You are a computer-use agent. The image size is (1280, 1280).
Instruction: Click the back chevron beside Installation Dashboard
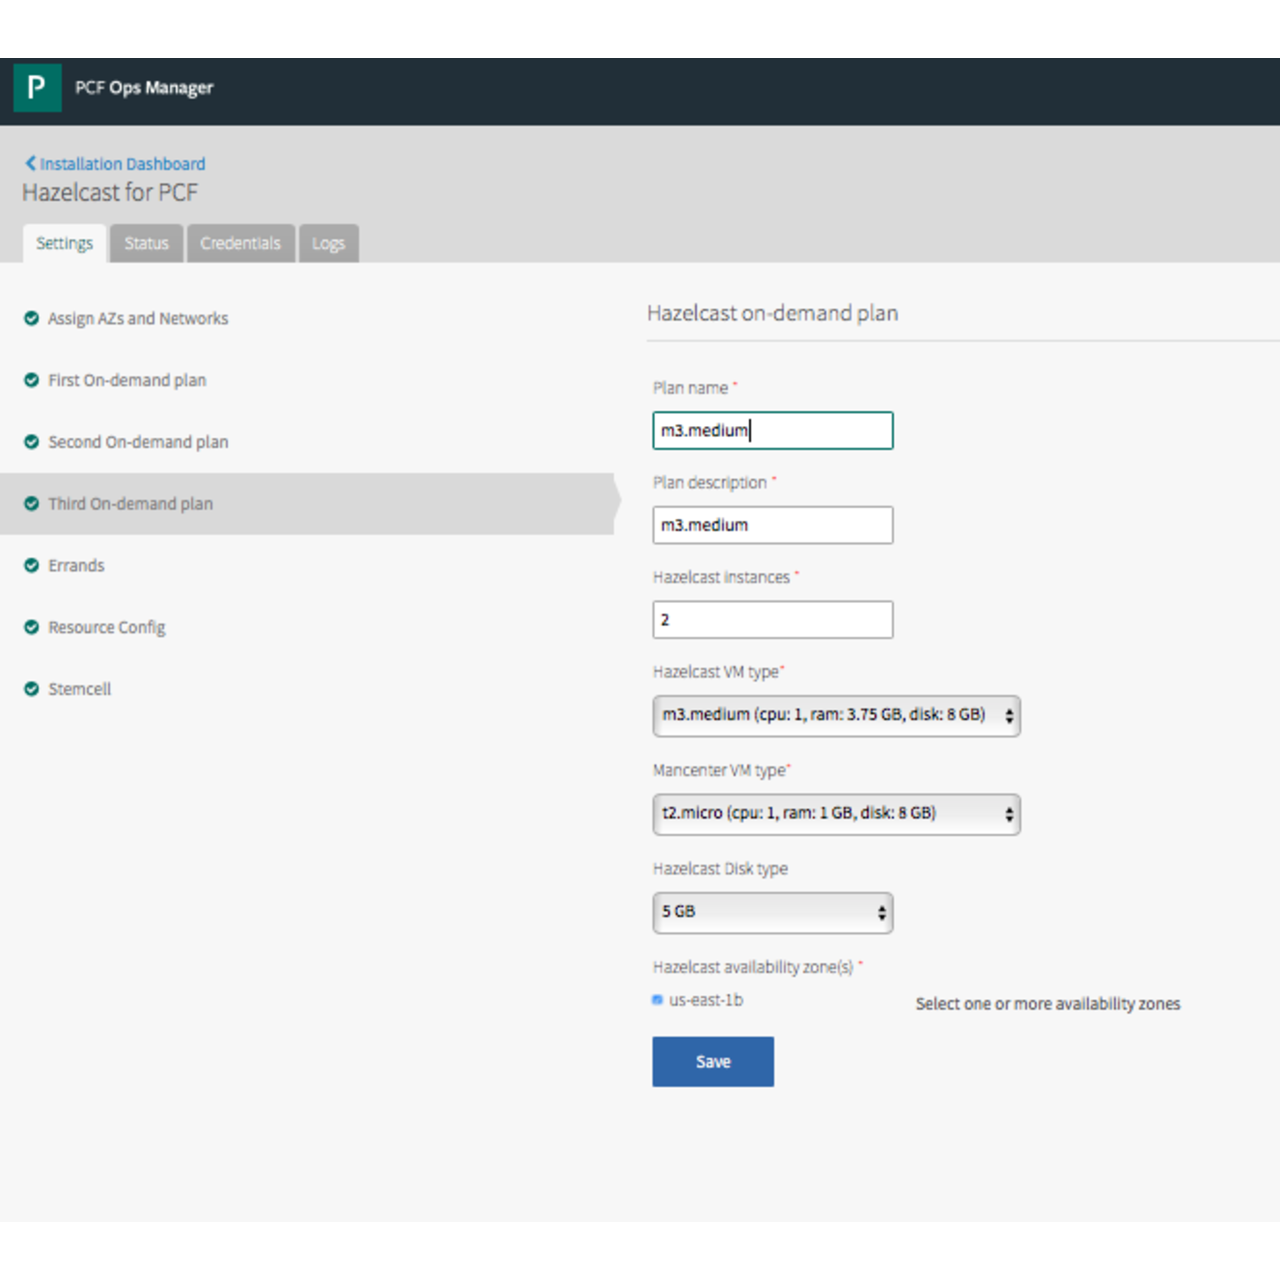tap(30, 163)
